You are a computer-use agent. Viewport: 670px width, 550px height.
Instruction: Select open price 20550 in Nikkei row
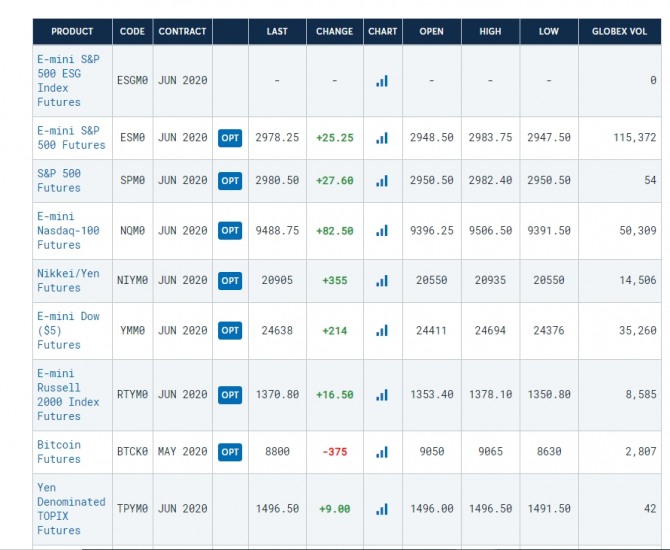click(x=432, y=280)
